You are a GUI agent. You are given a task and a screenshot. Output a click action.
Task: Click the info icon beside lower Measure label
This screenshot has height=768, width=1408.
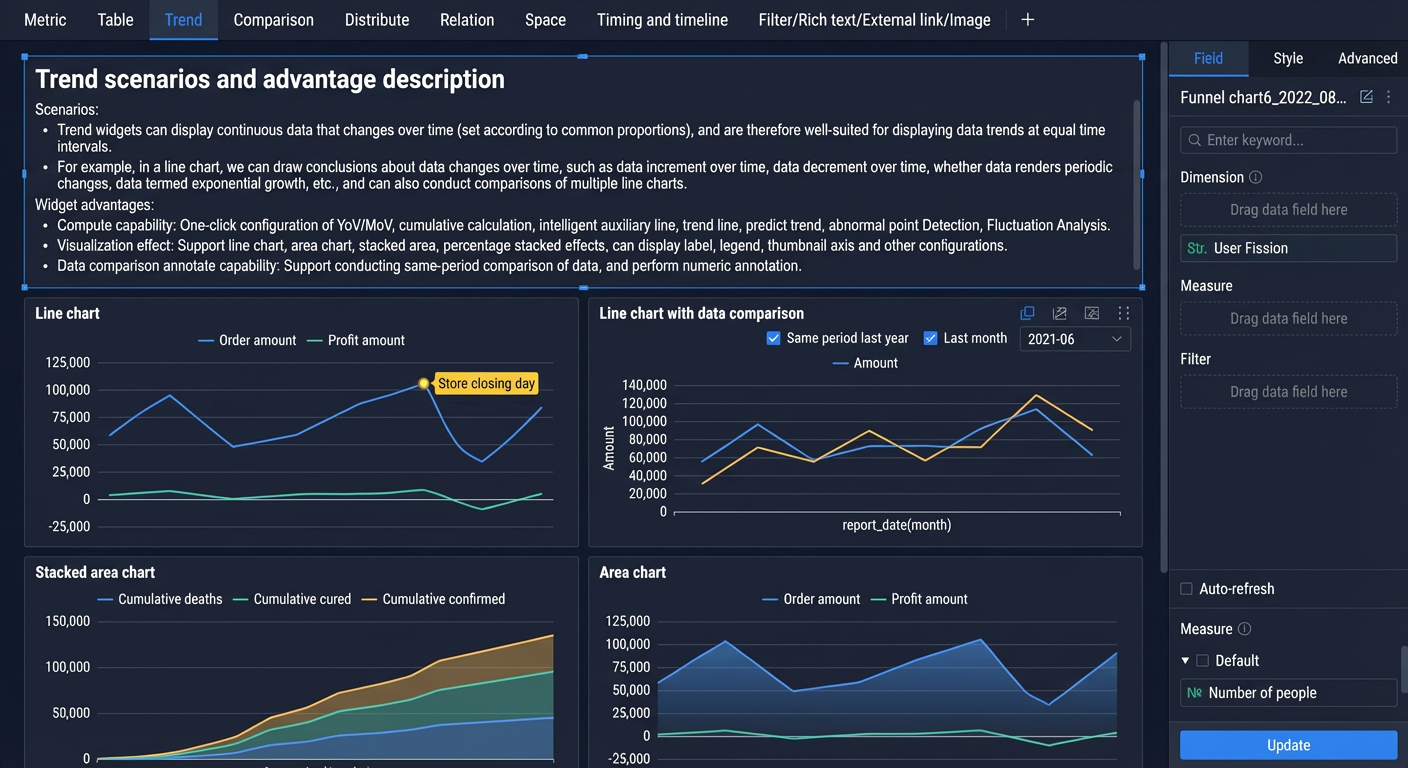pyautogui.click(x=1244, y=629)
